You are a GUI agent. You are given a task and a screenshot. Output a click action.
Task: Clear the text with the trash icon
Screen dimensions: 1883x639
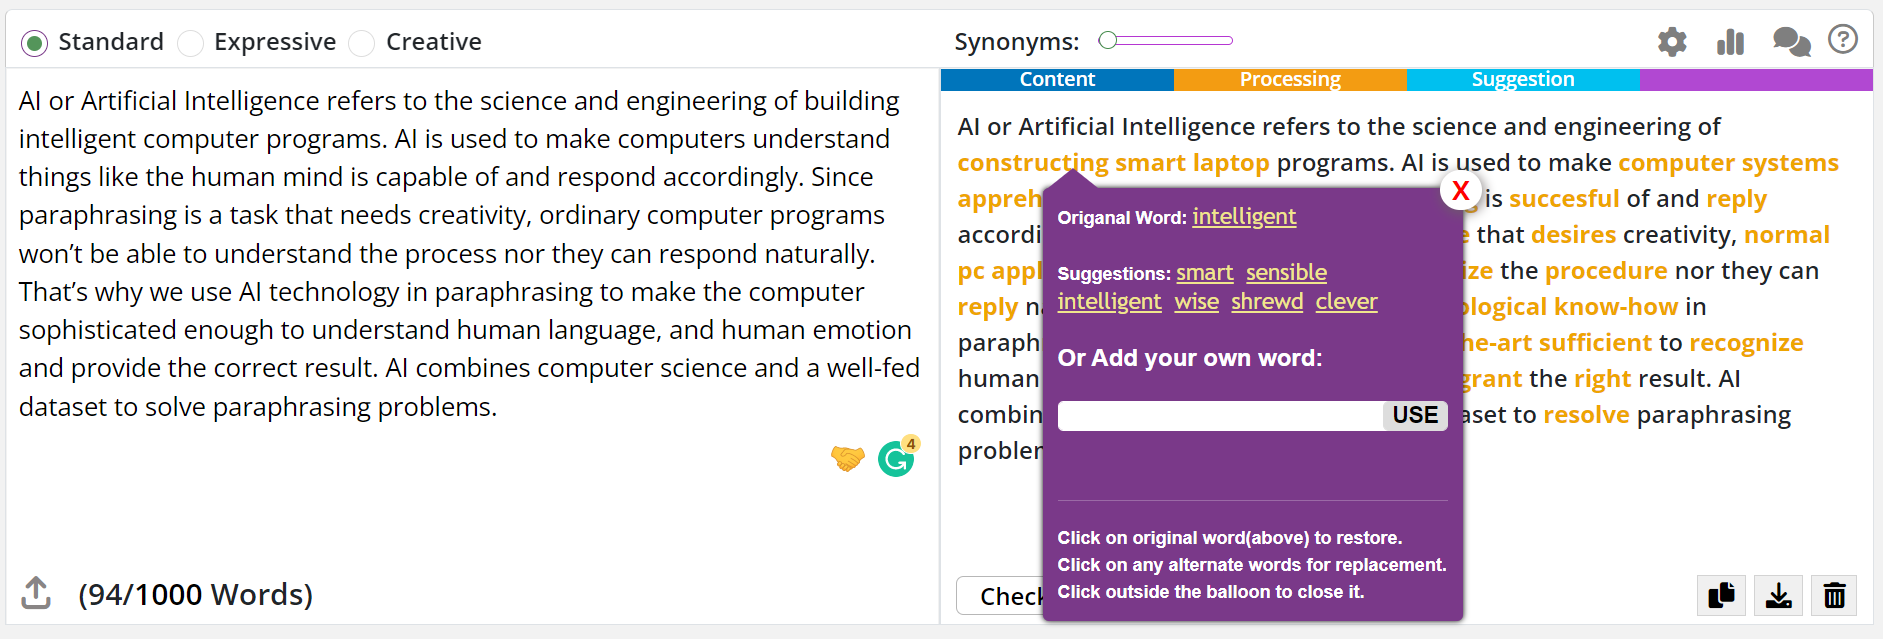pos(1834,595)
